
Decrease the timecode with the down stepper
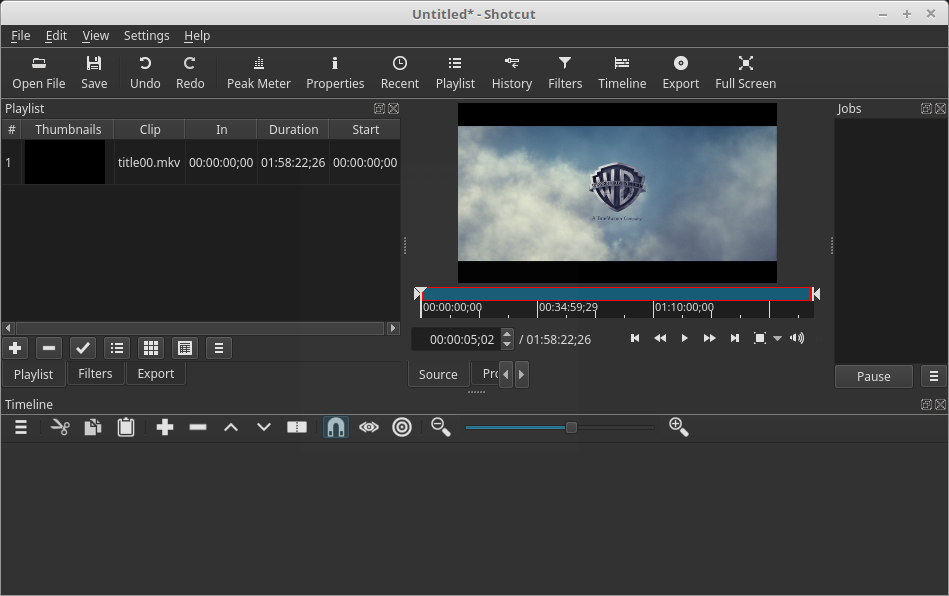(x=507, y=345)
